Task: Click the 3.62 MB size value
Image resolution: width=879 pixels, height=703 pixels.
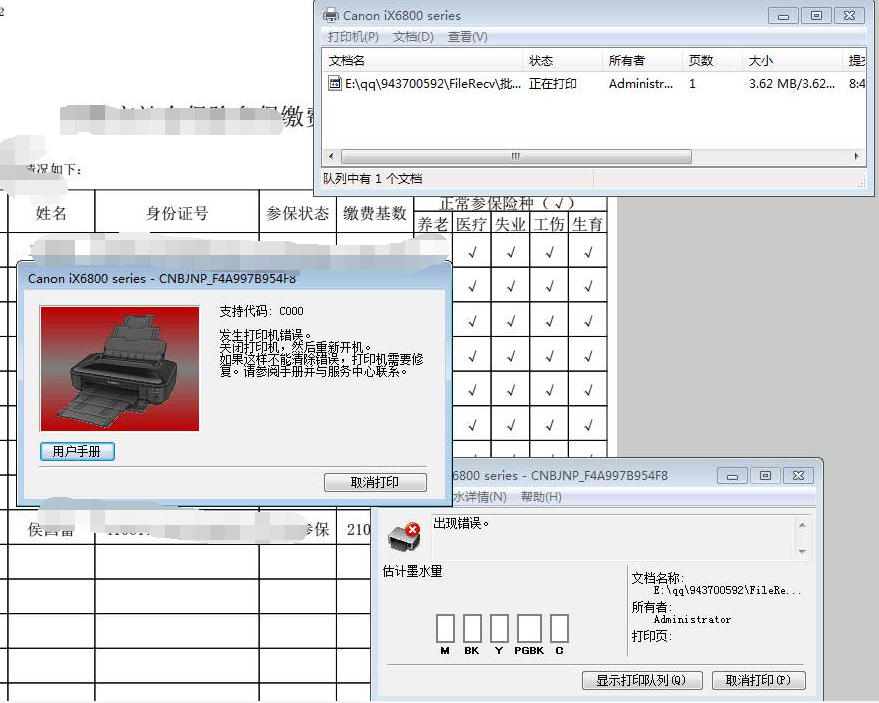Action: (x=792, y=84)
